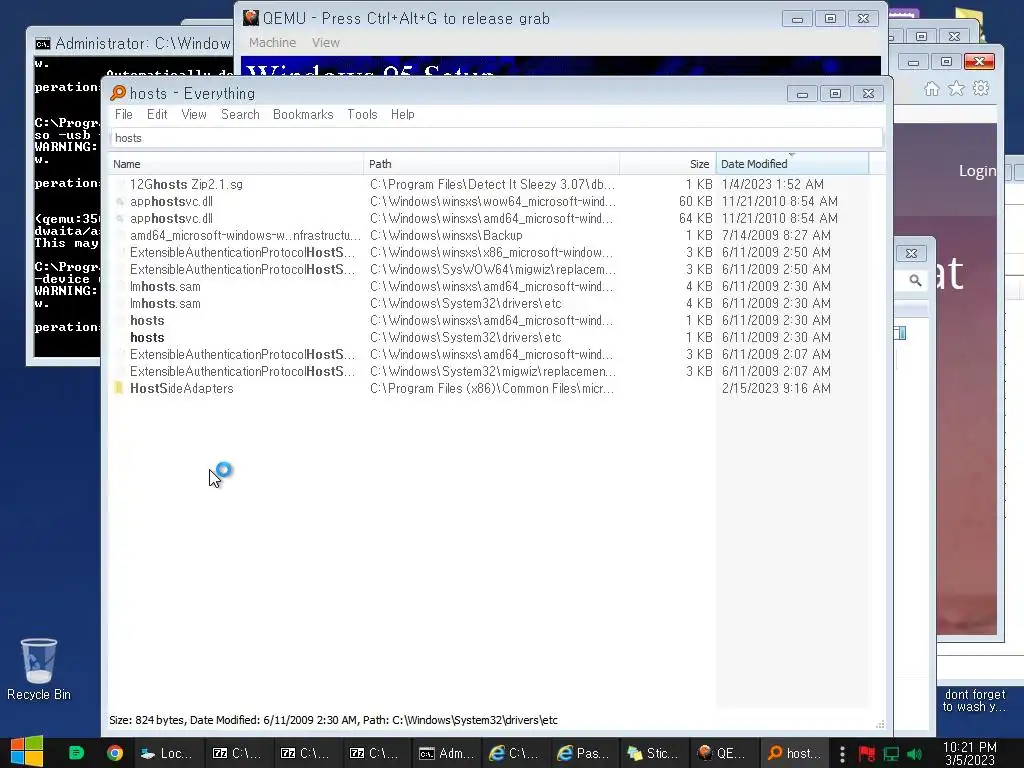Open the browser settings gear icon
This screenshot has height=768, width=1024.
point(981,88)
